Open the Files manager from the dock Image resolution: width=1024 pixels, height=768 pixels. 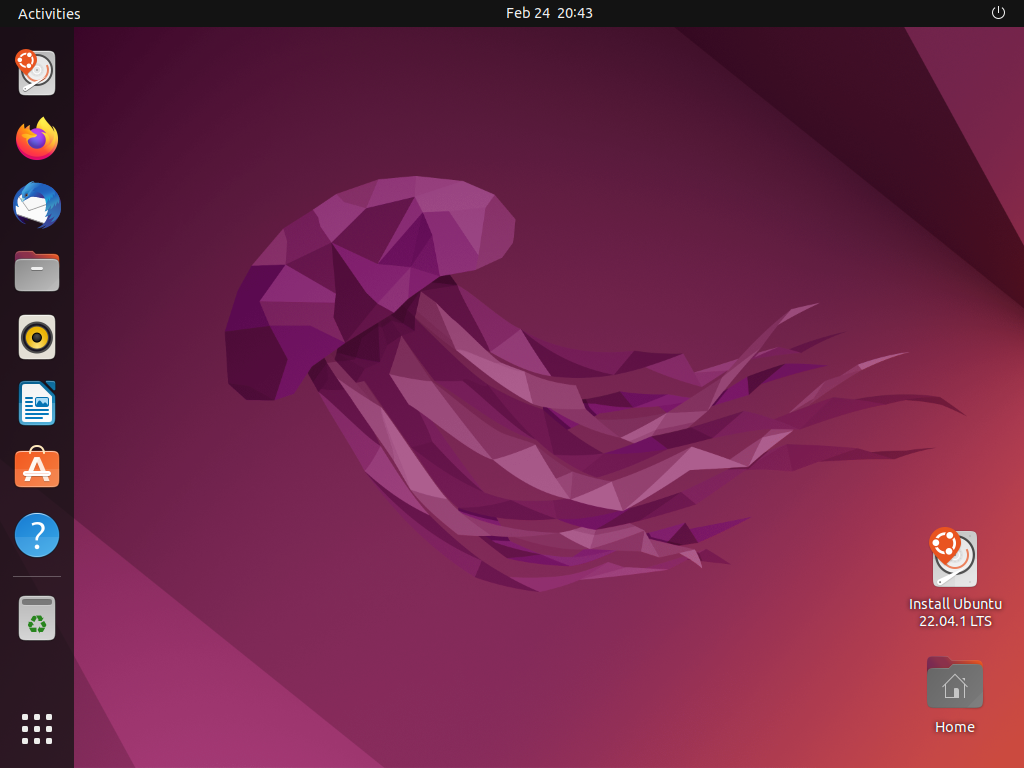click(37, 271)
